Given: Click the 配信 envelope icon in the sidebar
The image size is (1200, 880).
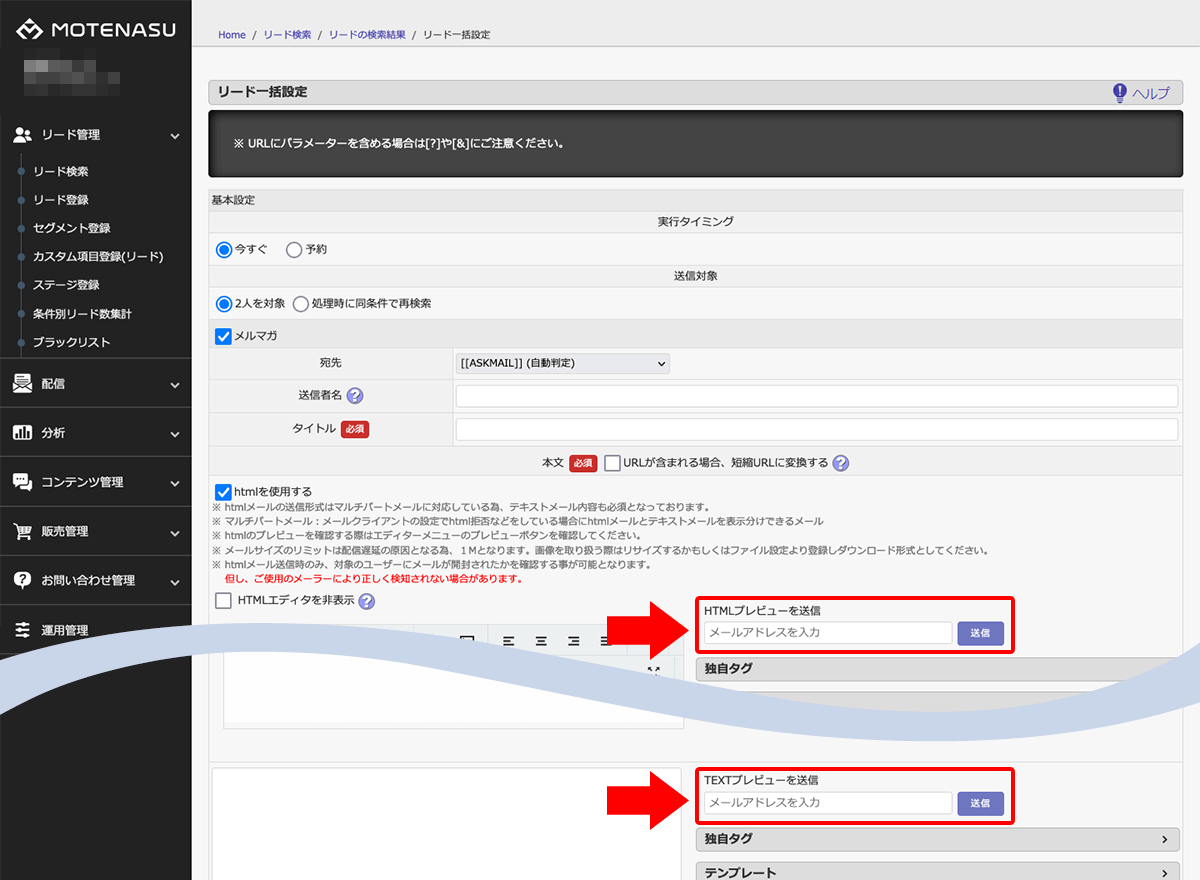Looking at the screenshot, I should [22, 384].
